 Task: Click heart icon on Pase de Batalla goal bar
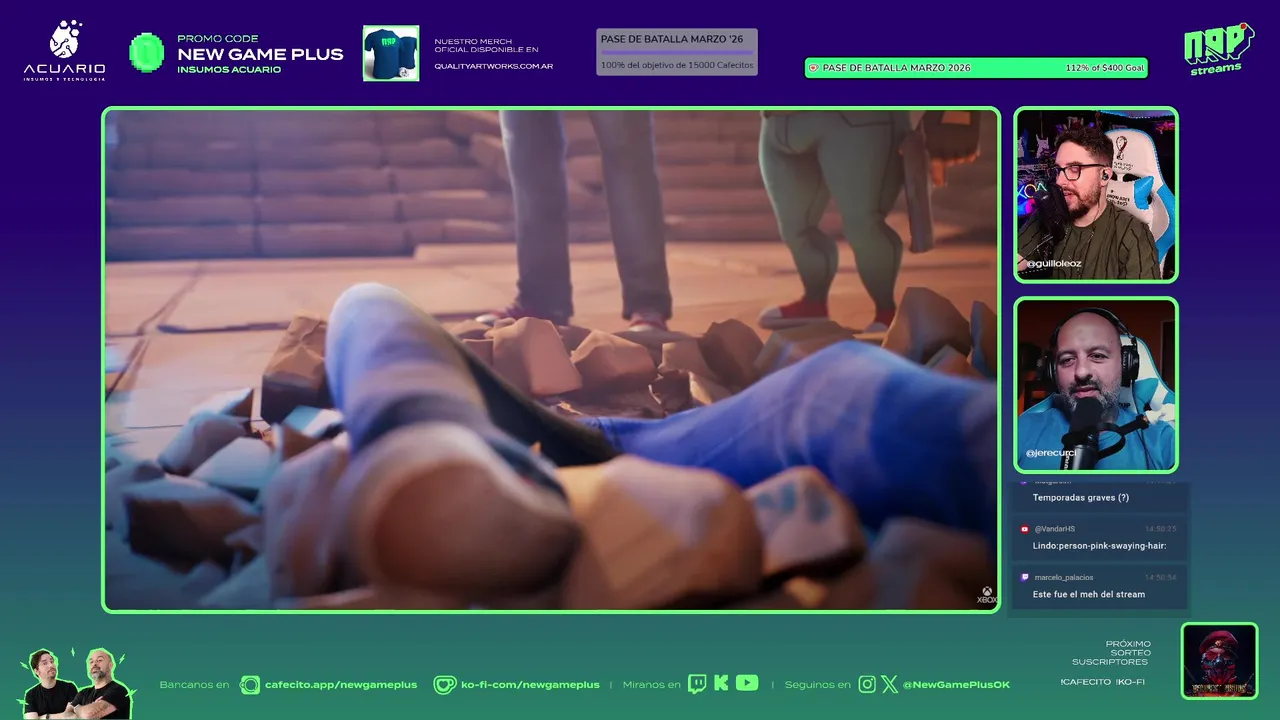[x=813, y=68]
